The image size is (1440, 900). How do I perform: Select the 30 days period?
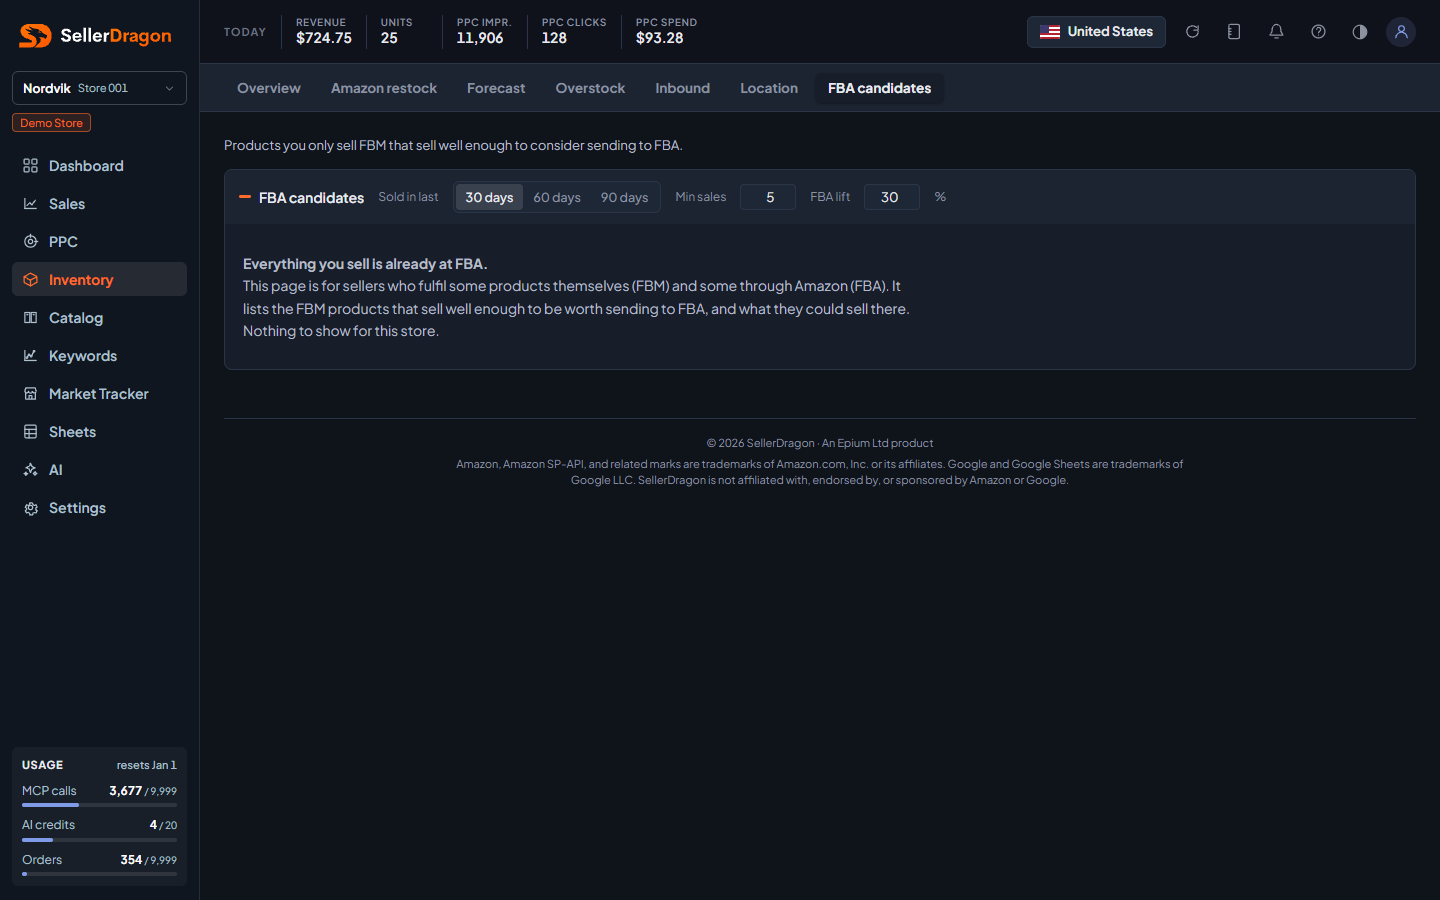point(489,197)
